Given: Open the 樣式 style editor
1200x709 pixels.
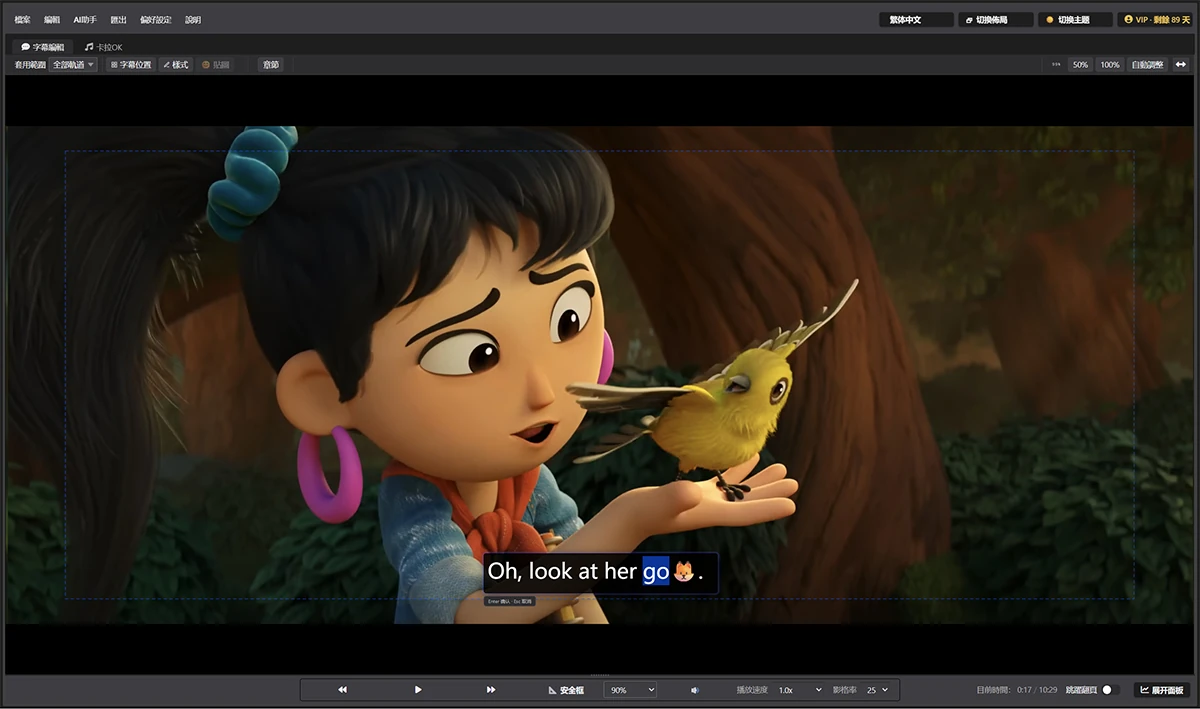Looking at the screenshot, I should point(175,65).
